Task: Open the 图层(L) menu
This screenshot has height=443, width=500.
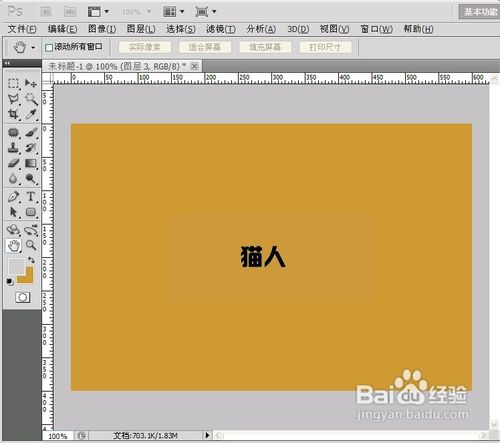Action: (x=141, y=29)
